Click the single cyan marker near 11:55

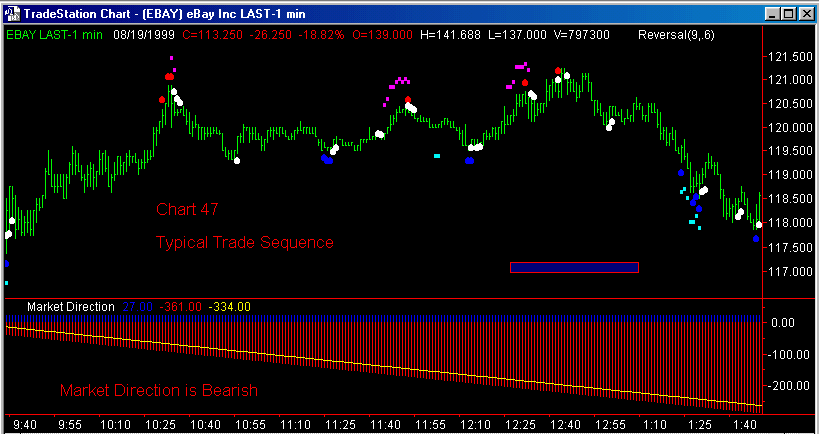coord(437,156)
